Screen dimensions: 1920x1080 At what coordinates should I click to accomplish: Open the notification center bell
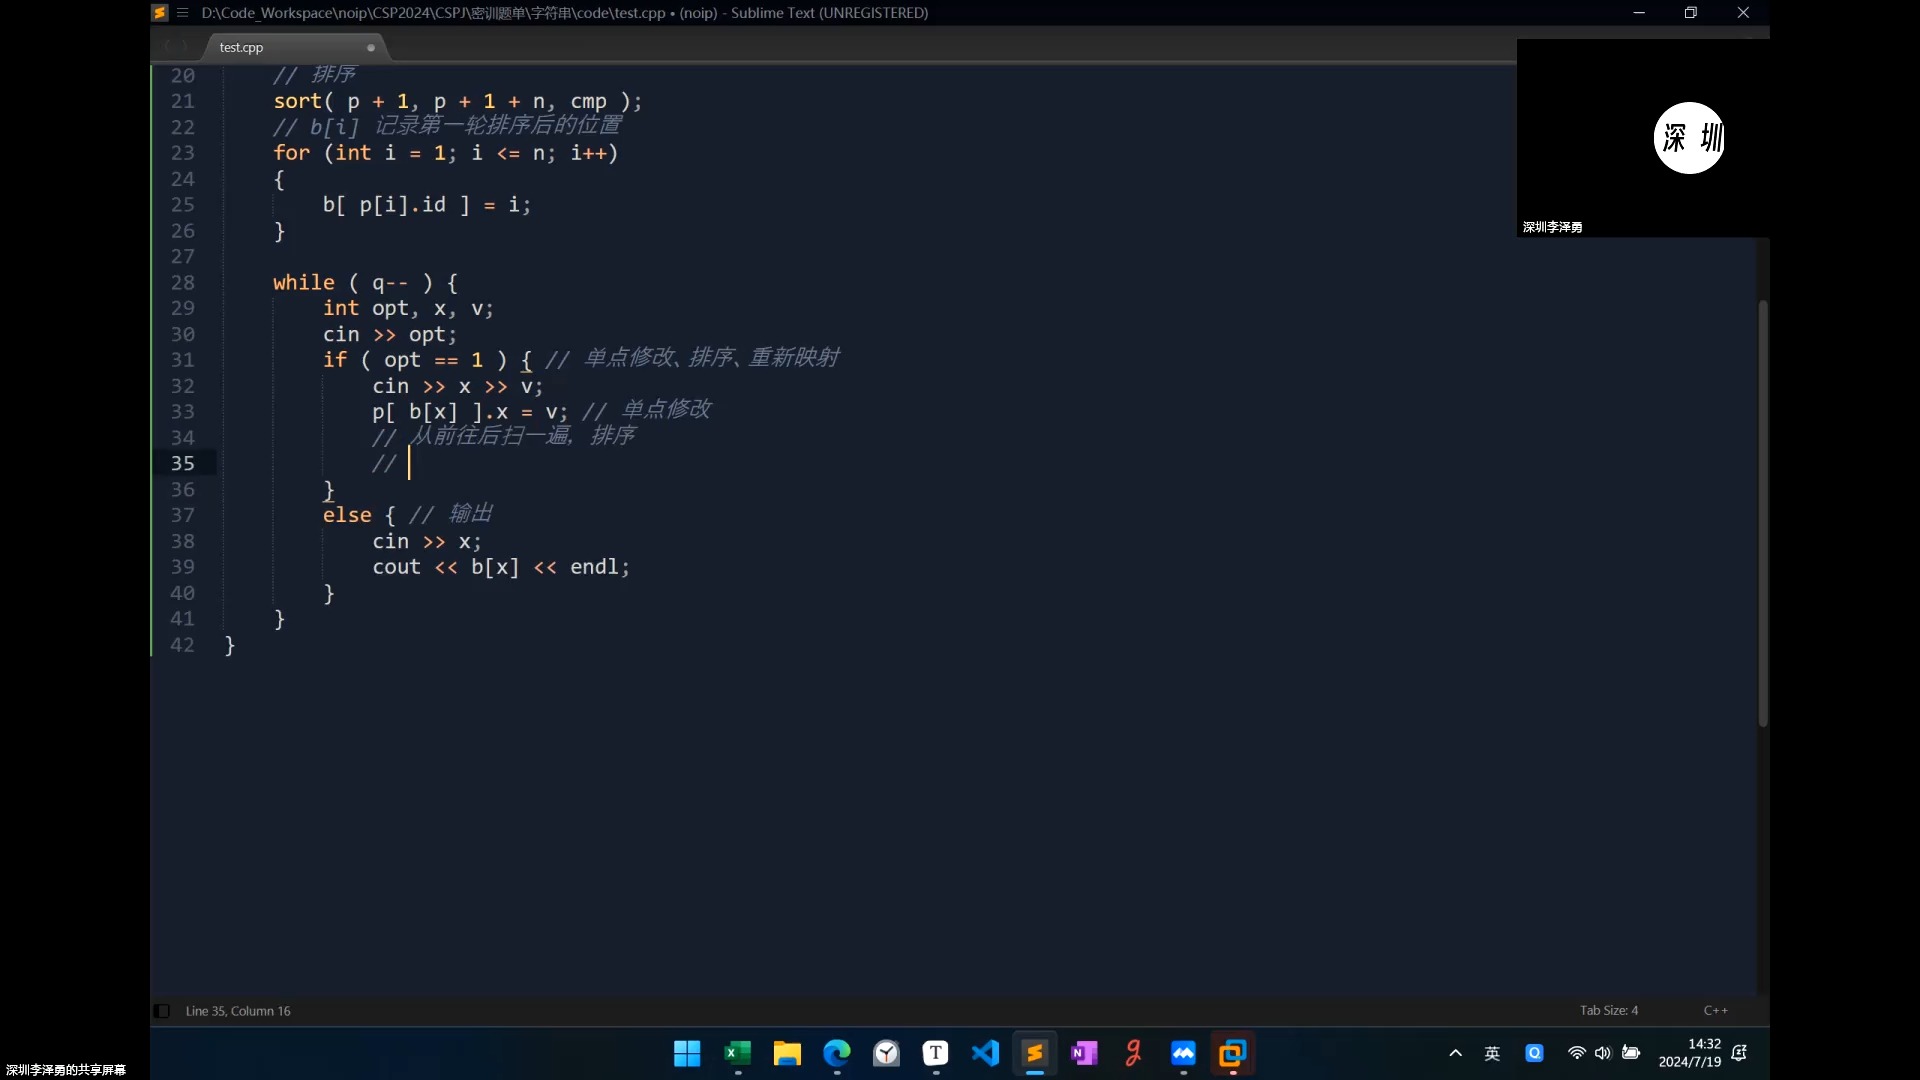pyautogui.click(x=1740, y=1053)
